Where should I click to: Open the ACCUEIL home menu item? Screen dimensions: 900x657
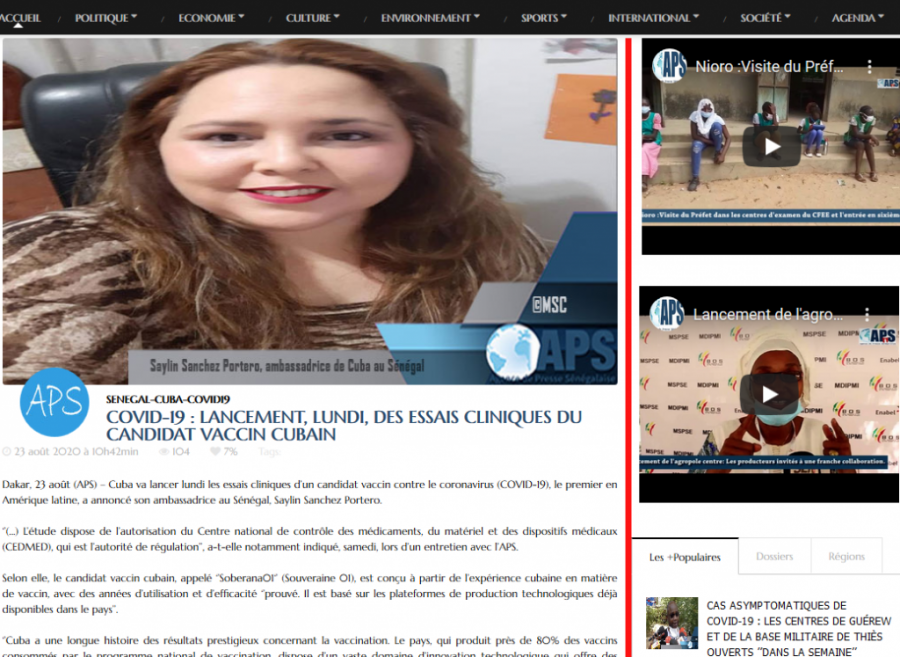pos(20,18)
